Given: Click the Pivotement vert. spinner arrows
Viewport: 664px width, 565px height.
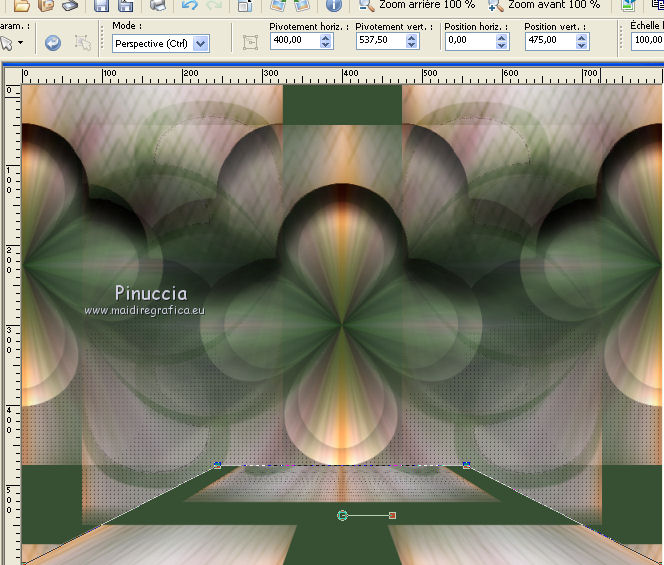Looking at the screenshot, I should coord(411,42).
